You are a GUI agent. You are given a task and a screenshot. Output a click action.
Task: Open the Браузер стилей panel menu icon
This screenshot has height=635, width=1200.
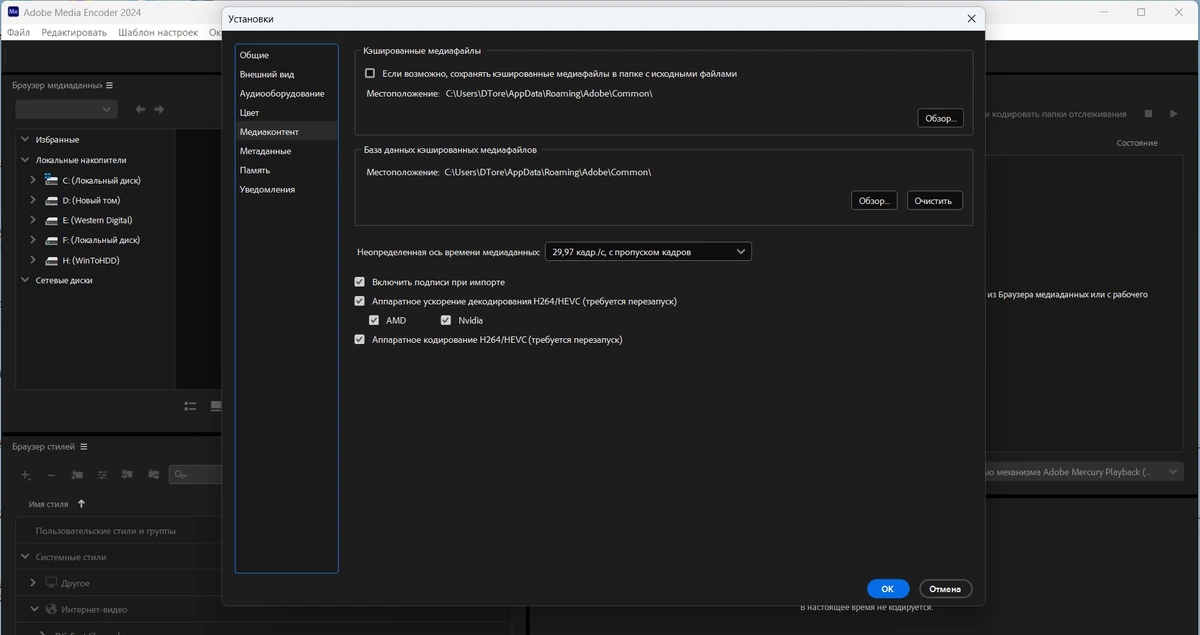[x=84, y=447]
